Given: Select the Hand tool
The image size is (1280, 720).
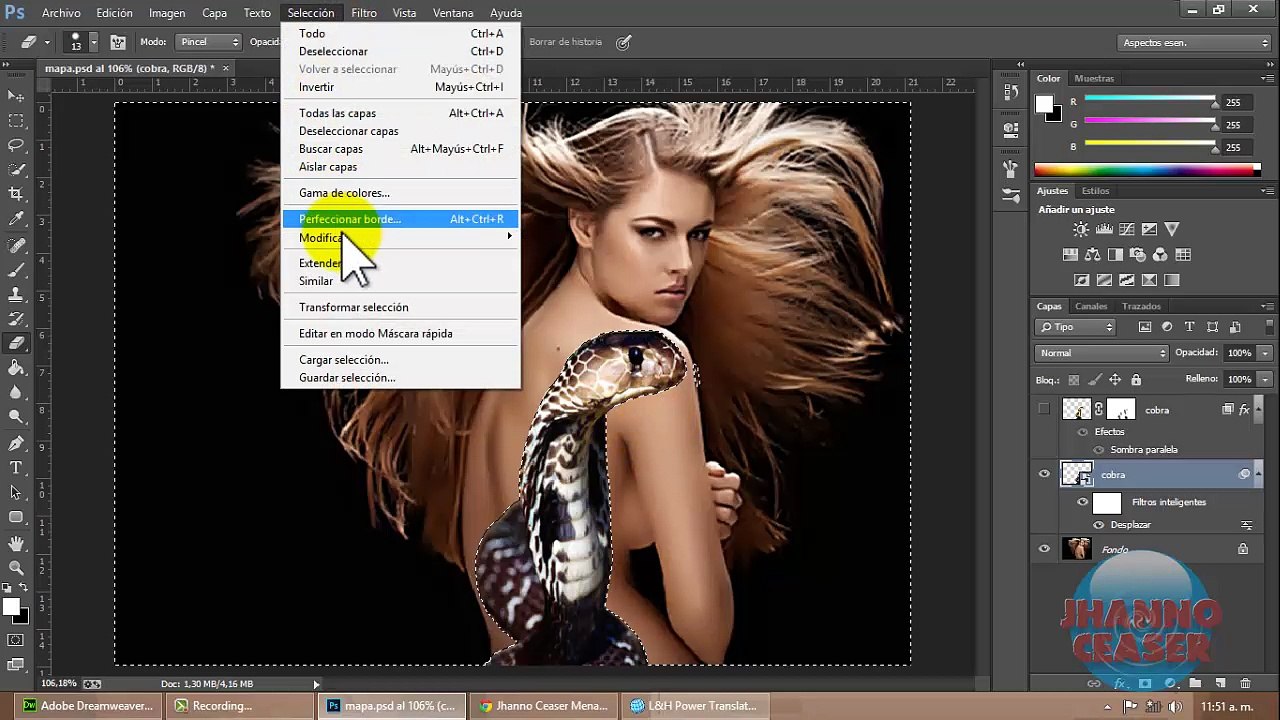Looking at the screenshot, I should click(x=16, y=543).
